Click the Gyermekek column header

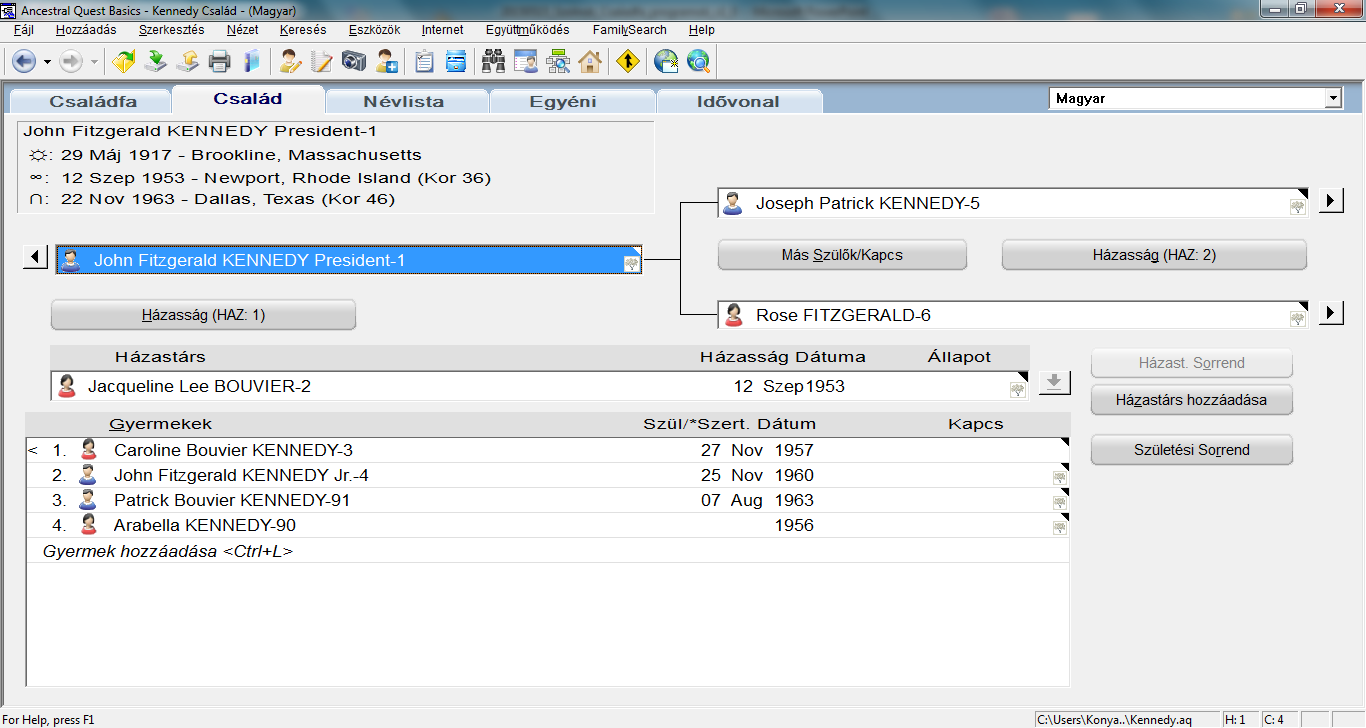click(x=160, y=424)
